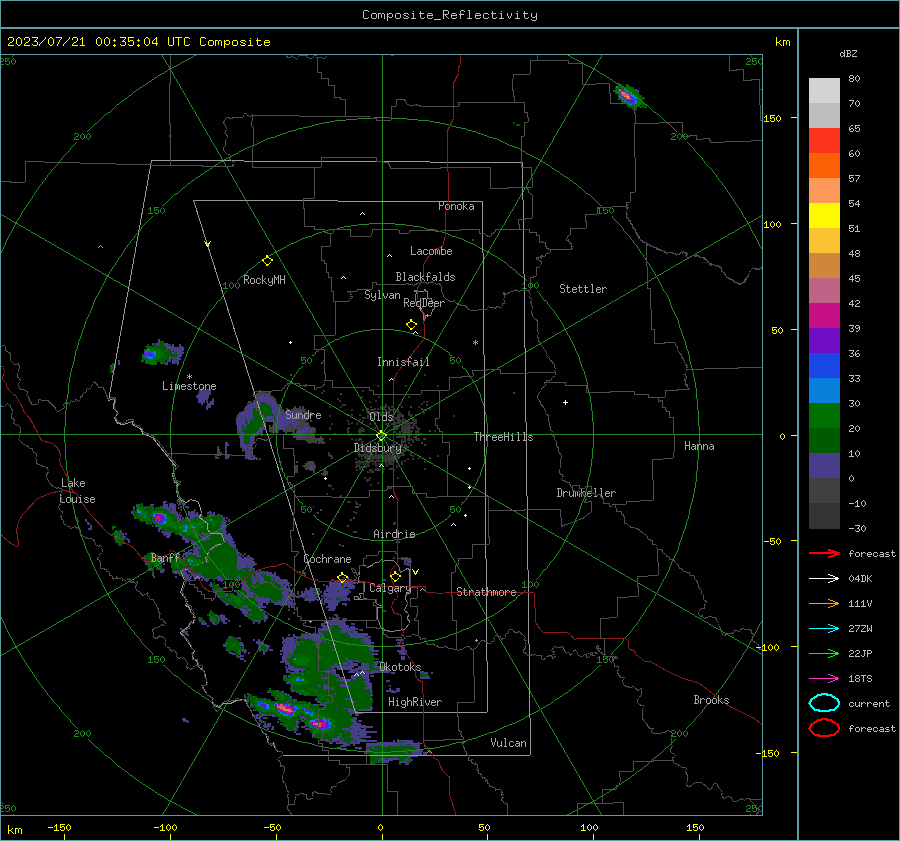
Task: Click the Drumheller town label
Action: pyautogui.click(x=586, y=493)
